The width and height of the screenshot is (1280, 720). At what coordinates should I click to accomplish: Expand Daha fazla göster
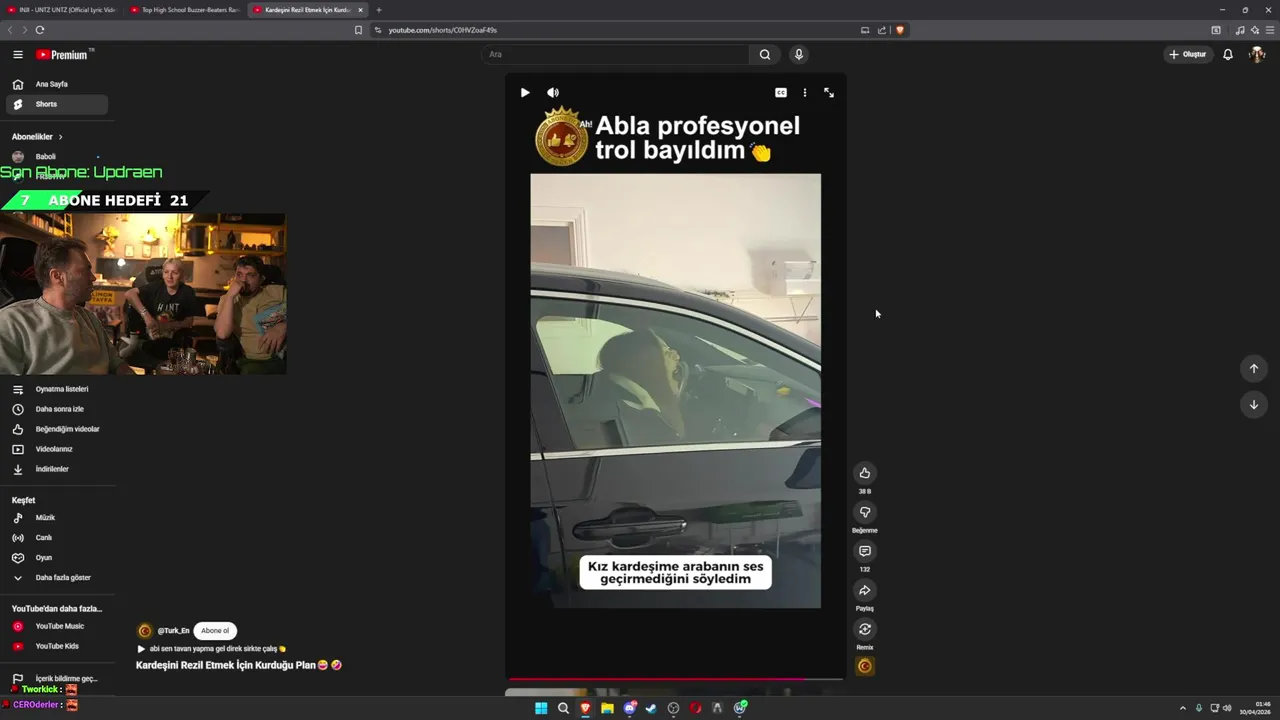click(x=57, y=578)
